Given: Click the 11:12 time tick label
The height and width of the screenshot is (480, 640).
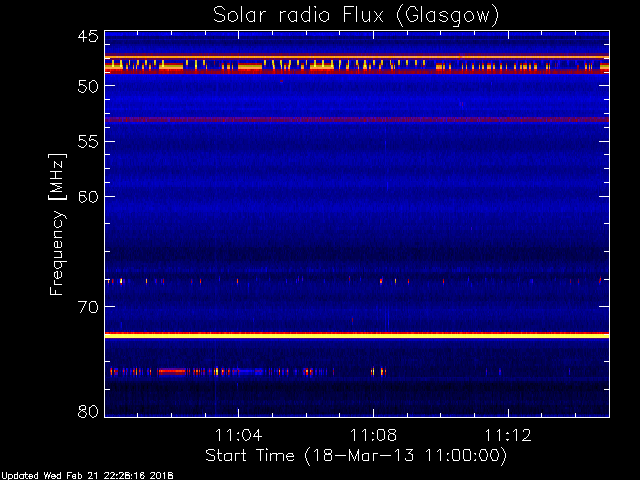Looking at the screenshot, I should [508, 435].
